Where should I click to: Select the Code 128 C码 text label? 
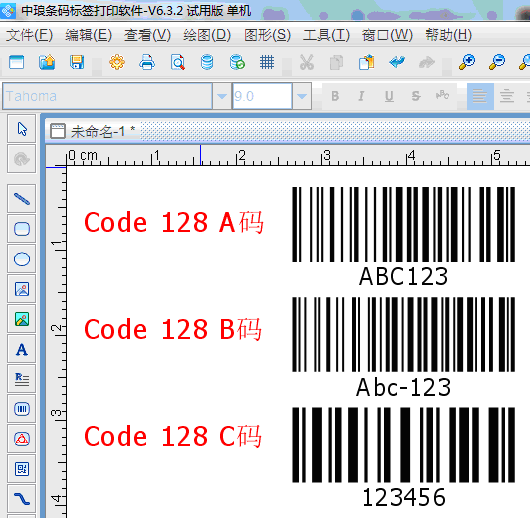coord(173,436)
